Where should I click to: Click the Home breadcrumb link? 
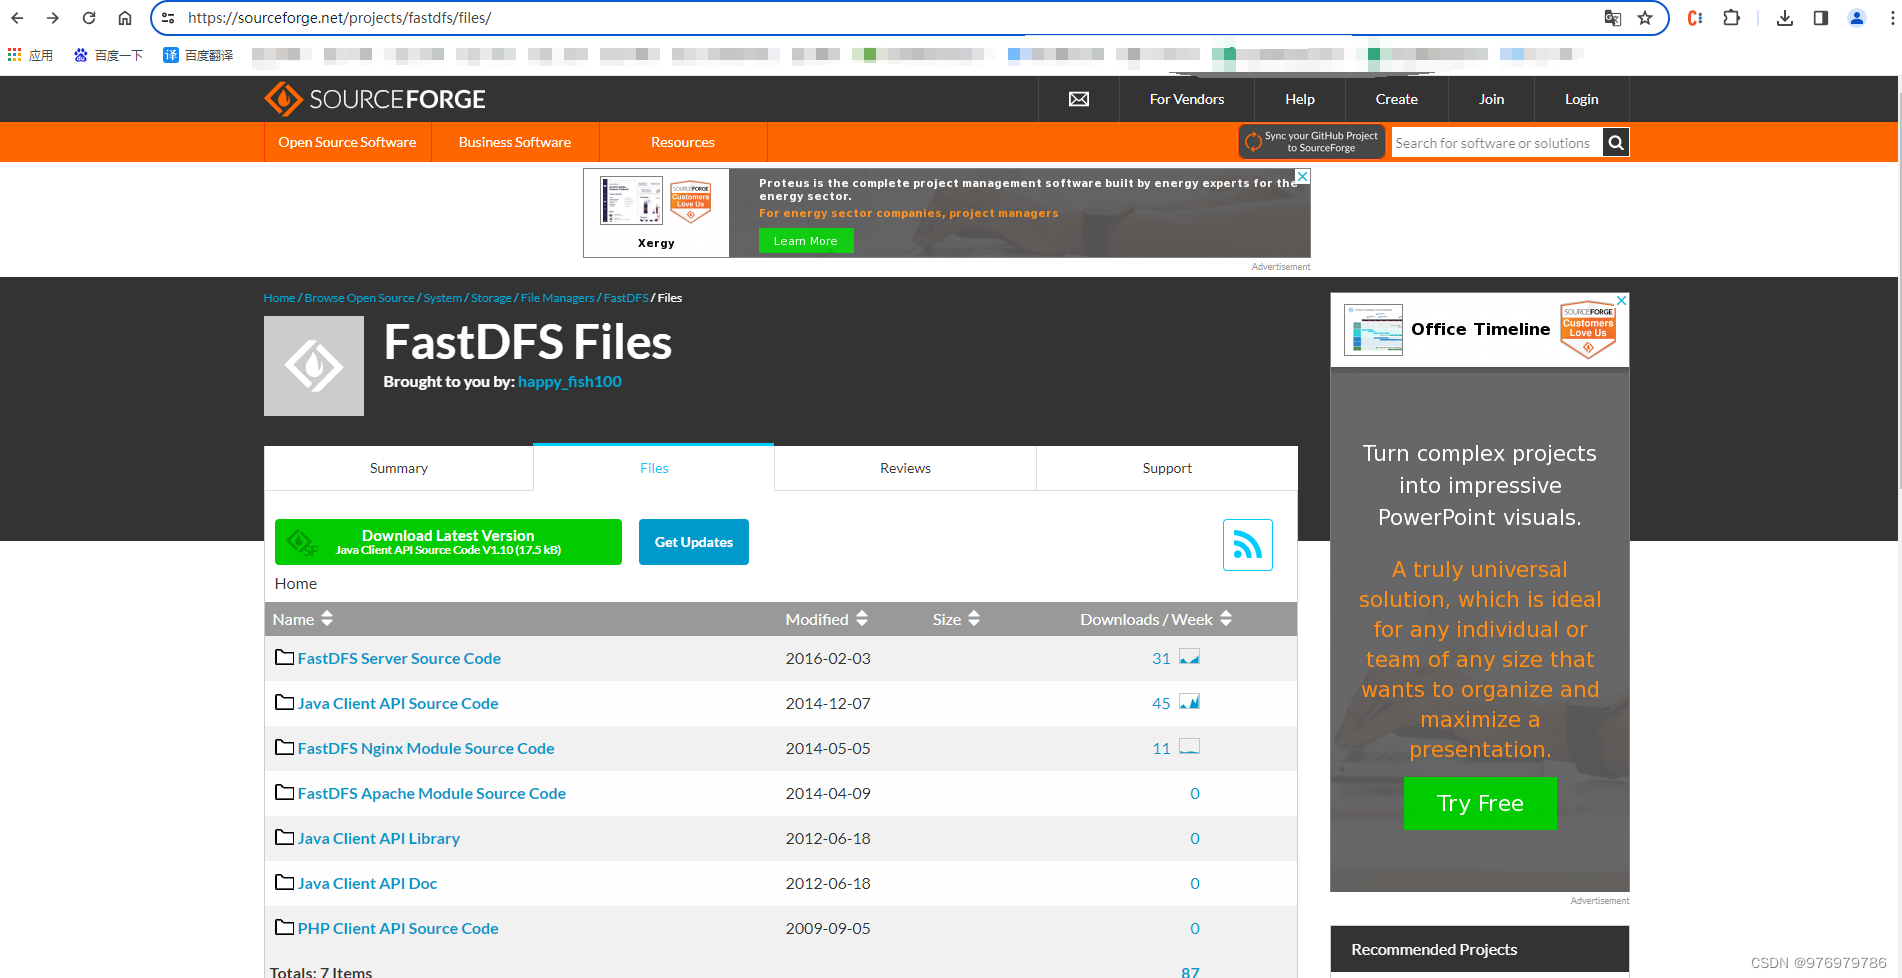(x=279, y=298)
